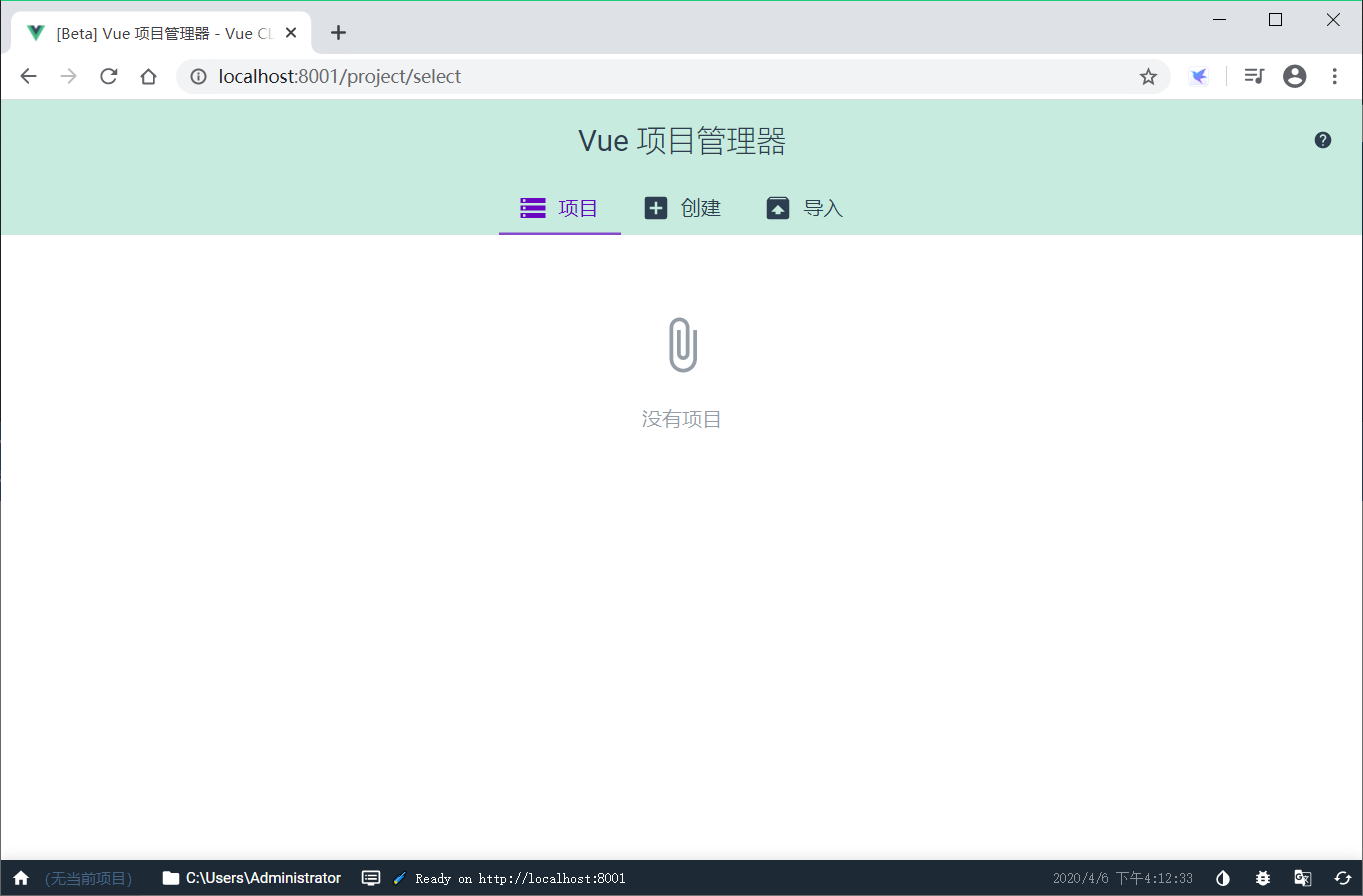
Task: Click the bug report icon
Action: 1263,878
